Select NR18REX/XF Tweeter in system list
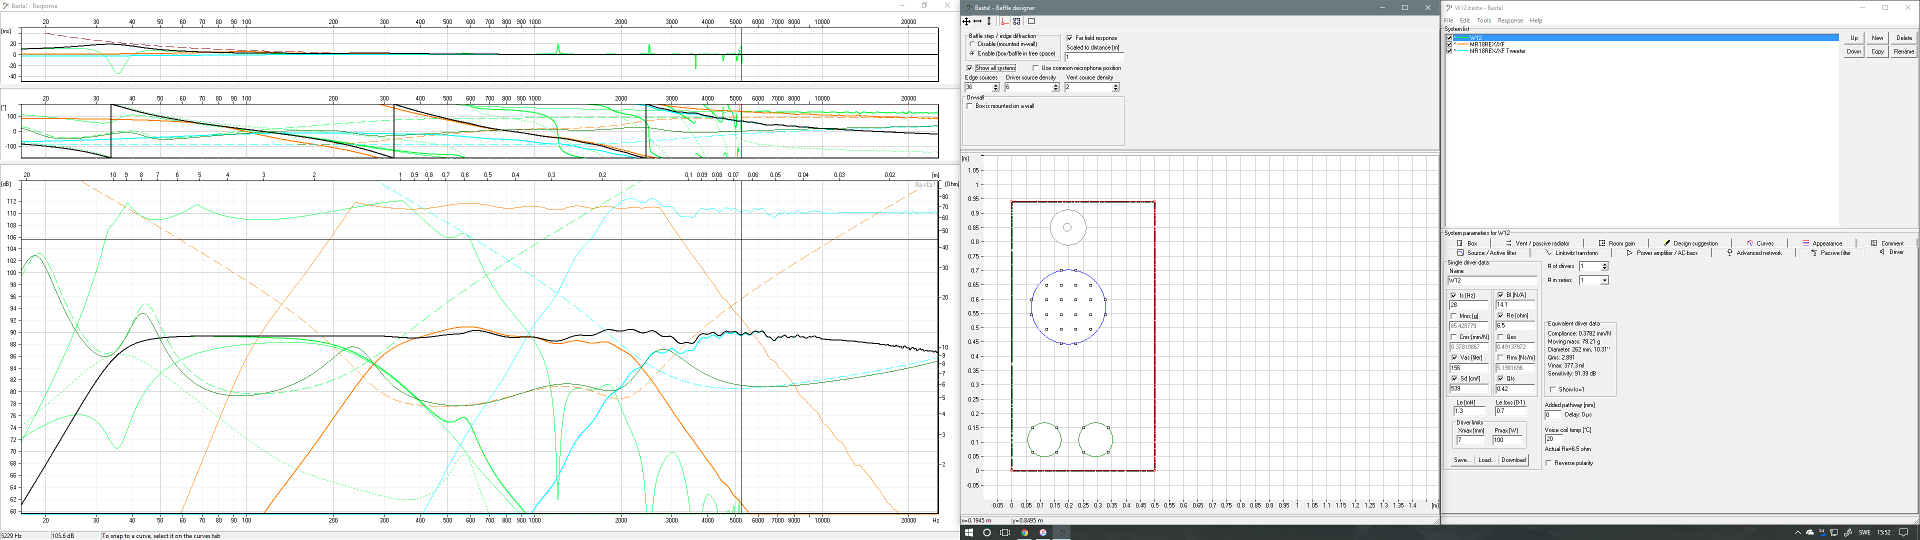This screenshot has width=1920, height=540. point(1497,51)
